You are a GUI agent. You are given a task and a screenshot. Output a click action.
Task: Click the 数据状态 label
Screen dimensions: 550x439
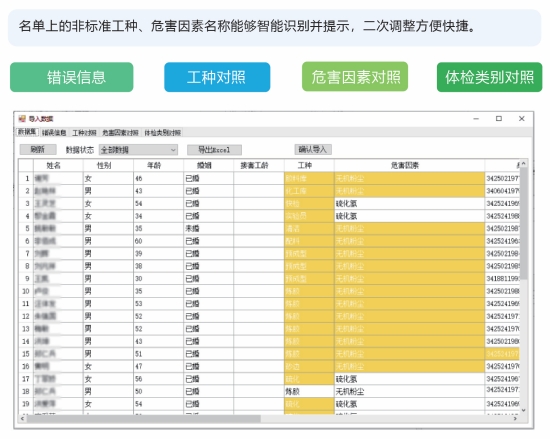click(x=80, y=150)
